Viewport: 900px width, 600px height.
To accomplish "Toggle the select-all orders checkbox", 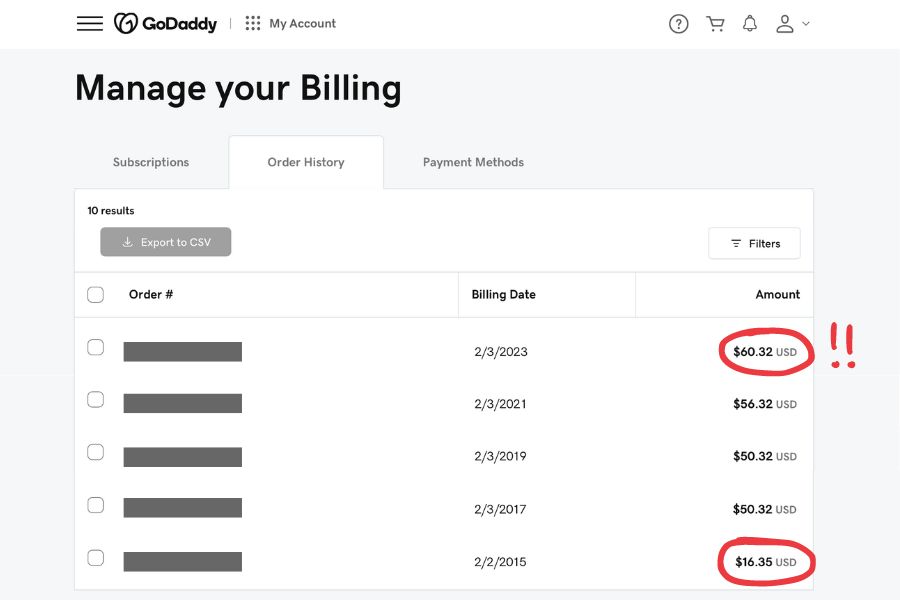I will click(96, 295).
